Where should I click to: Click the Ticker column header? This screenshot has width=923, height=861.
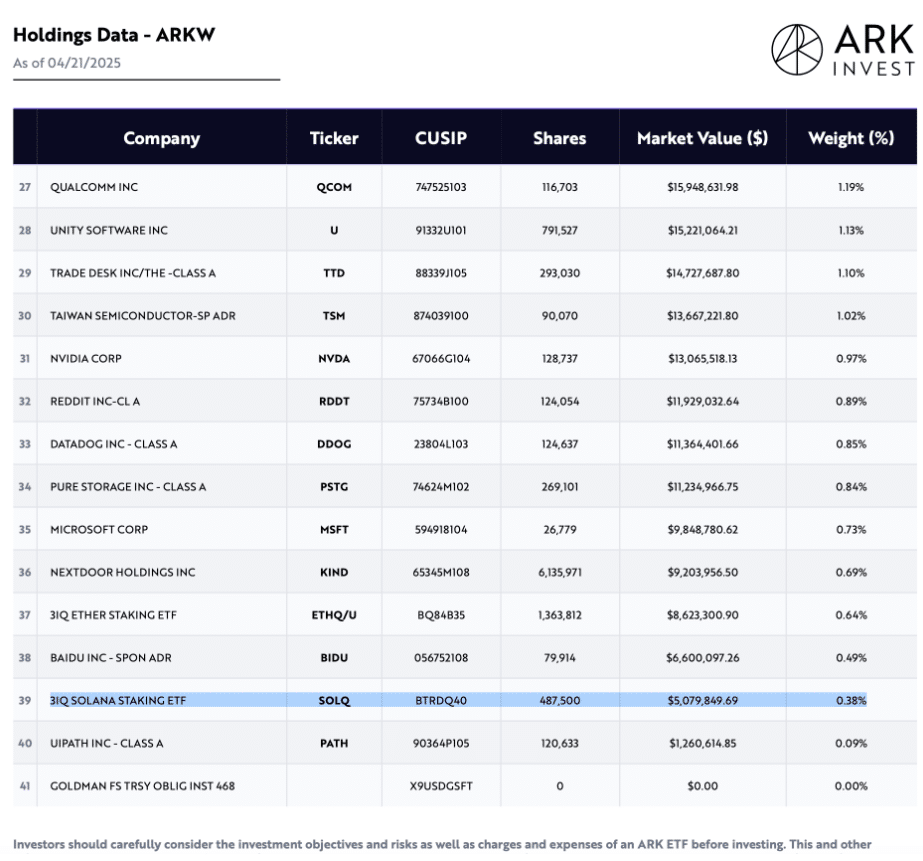(x=334, y=138)
